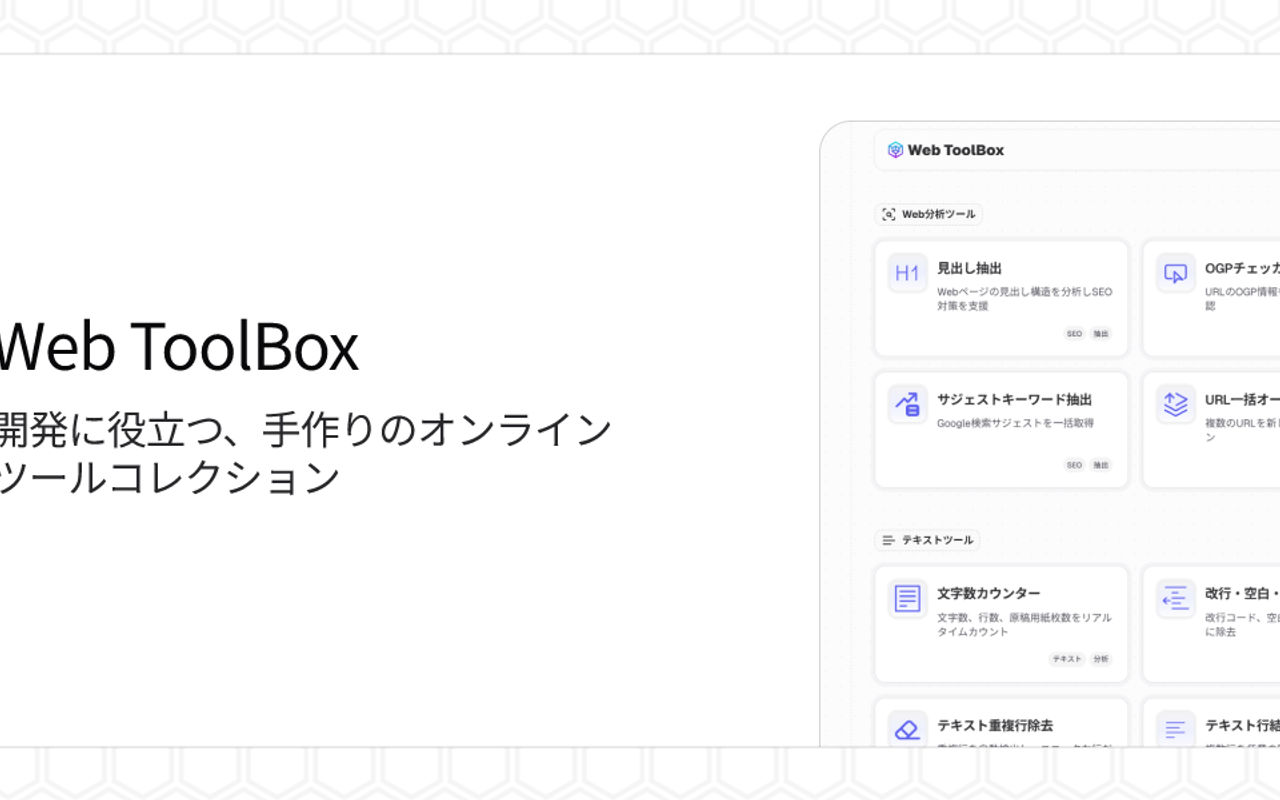Image resolution: width=1280 pixels, height=800 pixels.
Task: Open the URL一括オープン tool card
Action: tap(1211, 430)
